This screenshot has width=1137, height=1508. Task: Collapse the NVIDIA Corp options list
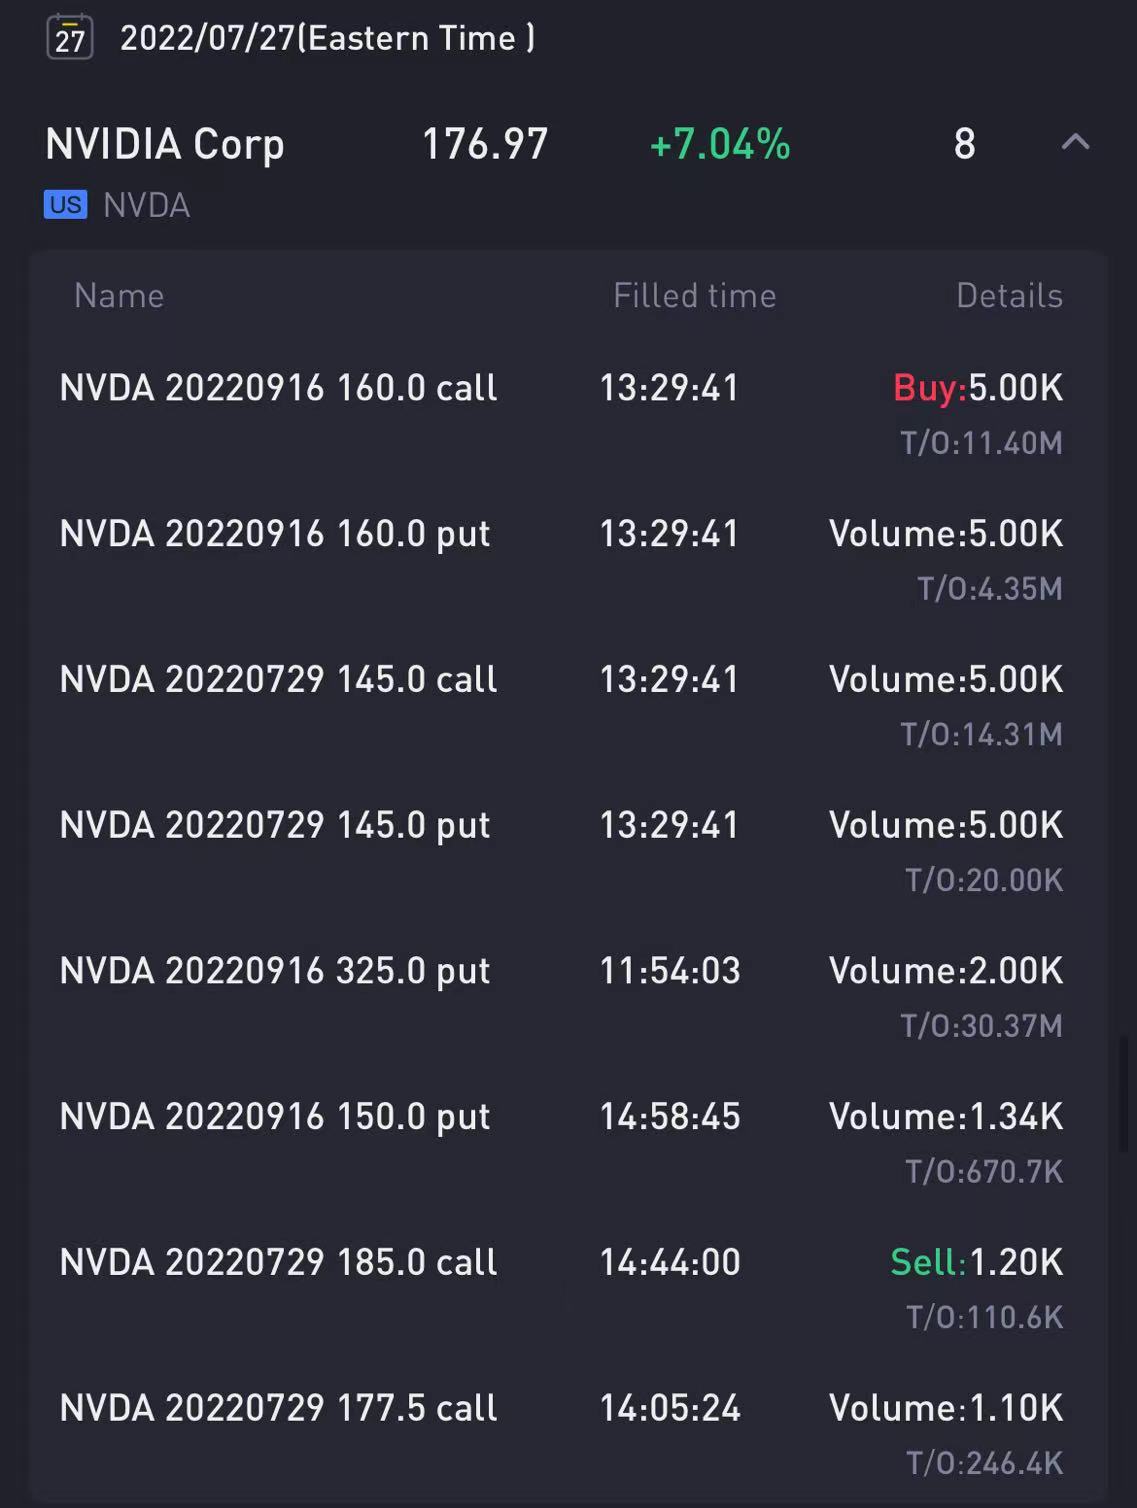tap(1075, 142)
